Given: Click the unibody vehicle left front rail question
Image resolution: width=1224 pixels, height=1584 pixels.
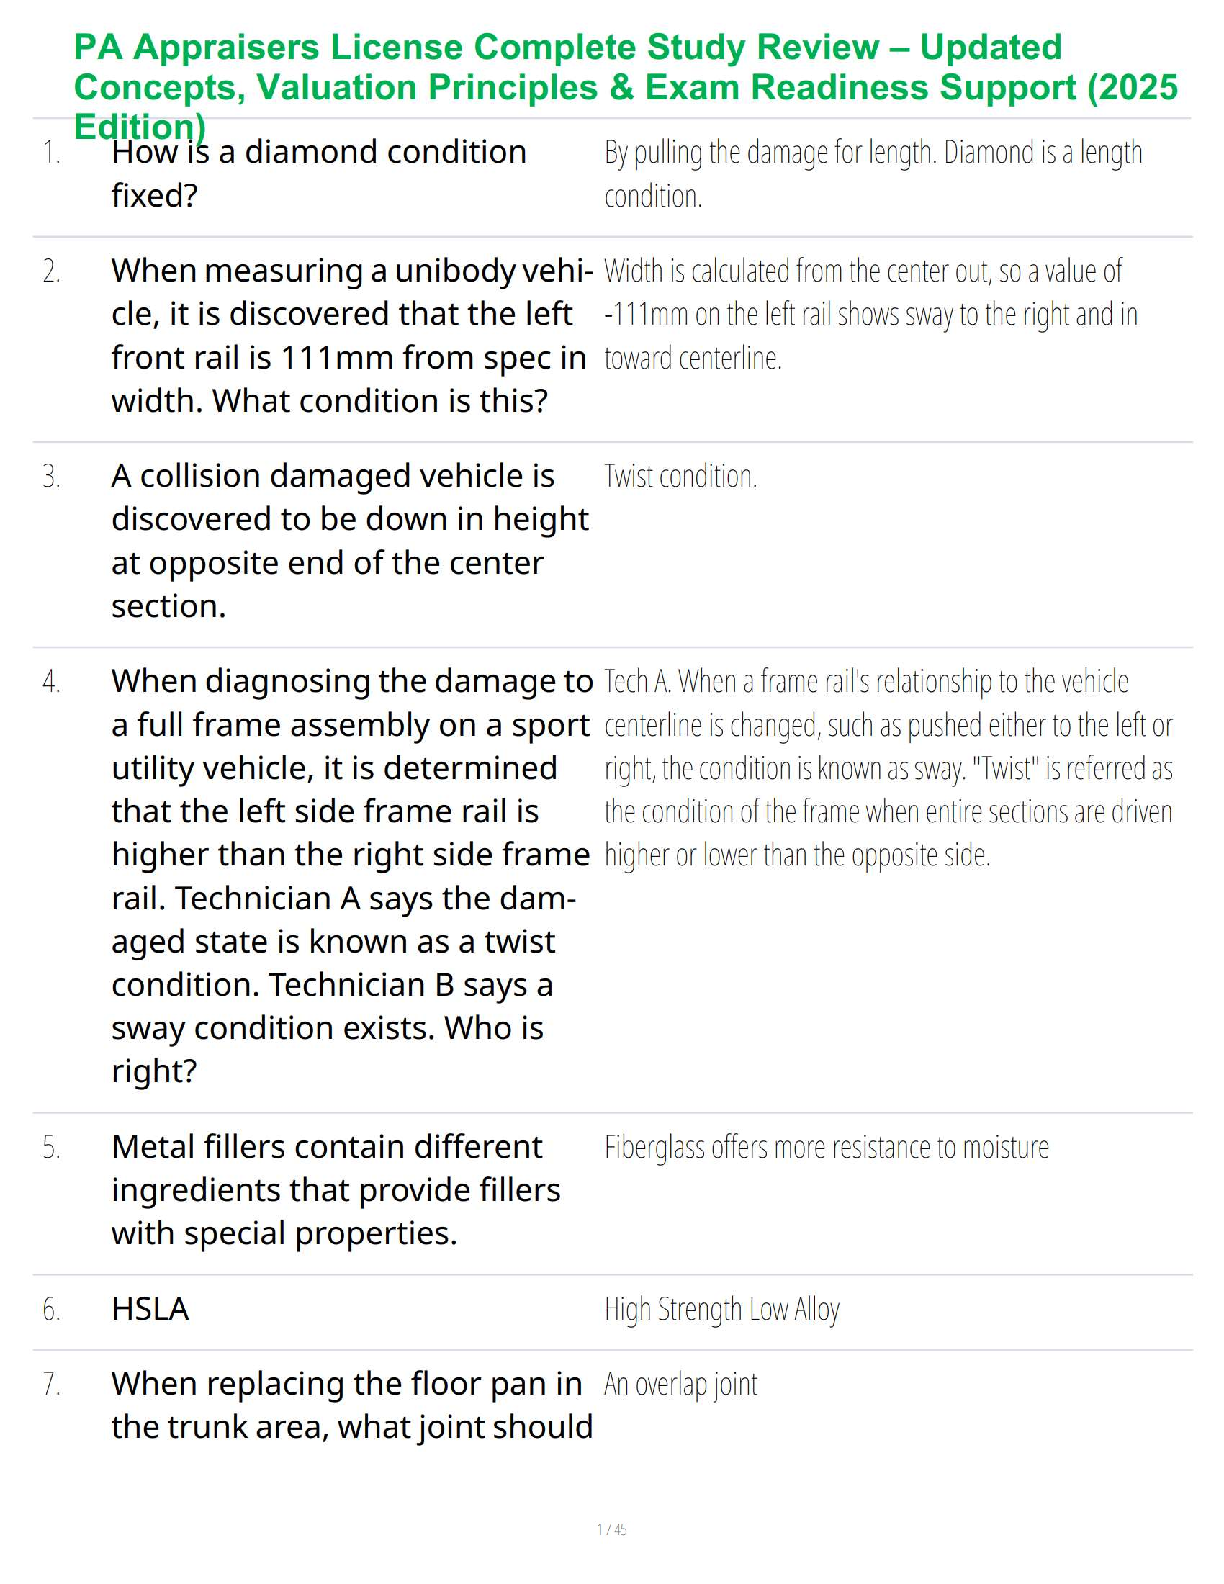Looking at the screenshot, I should tap(351, 336).
